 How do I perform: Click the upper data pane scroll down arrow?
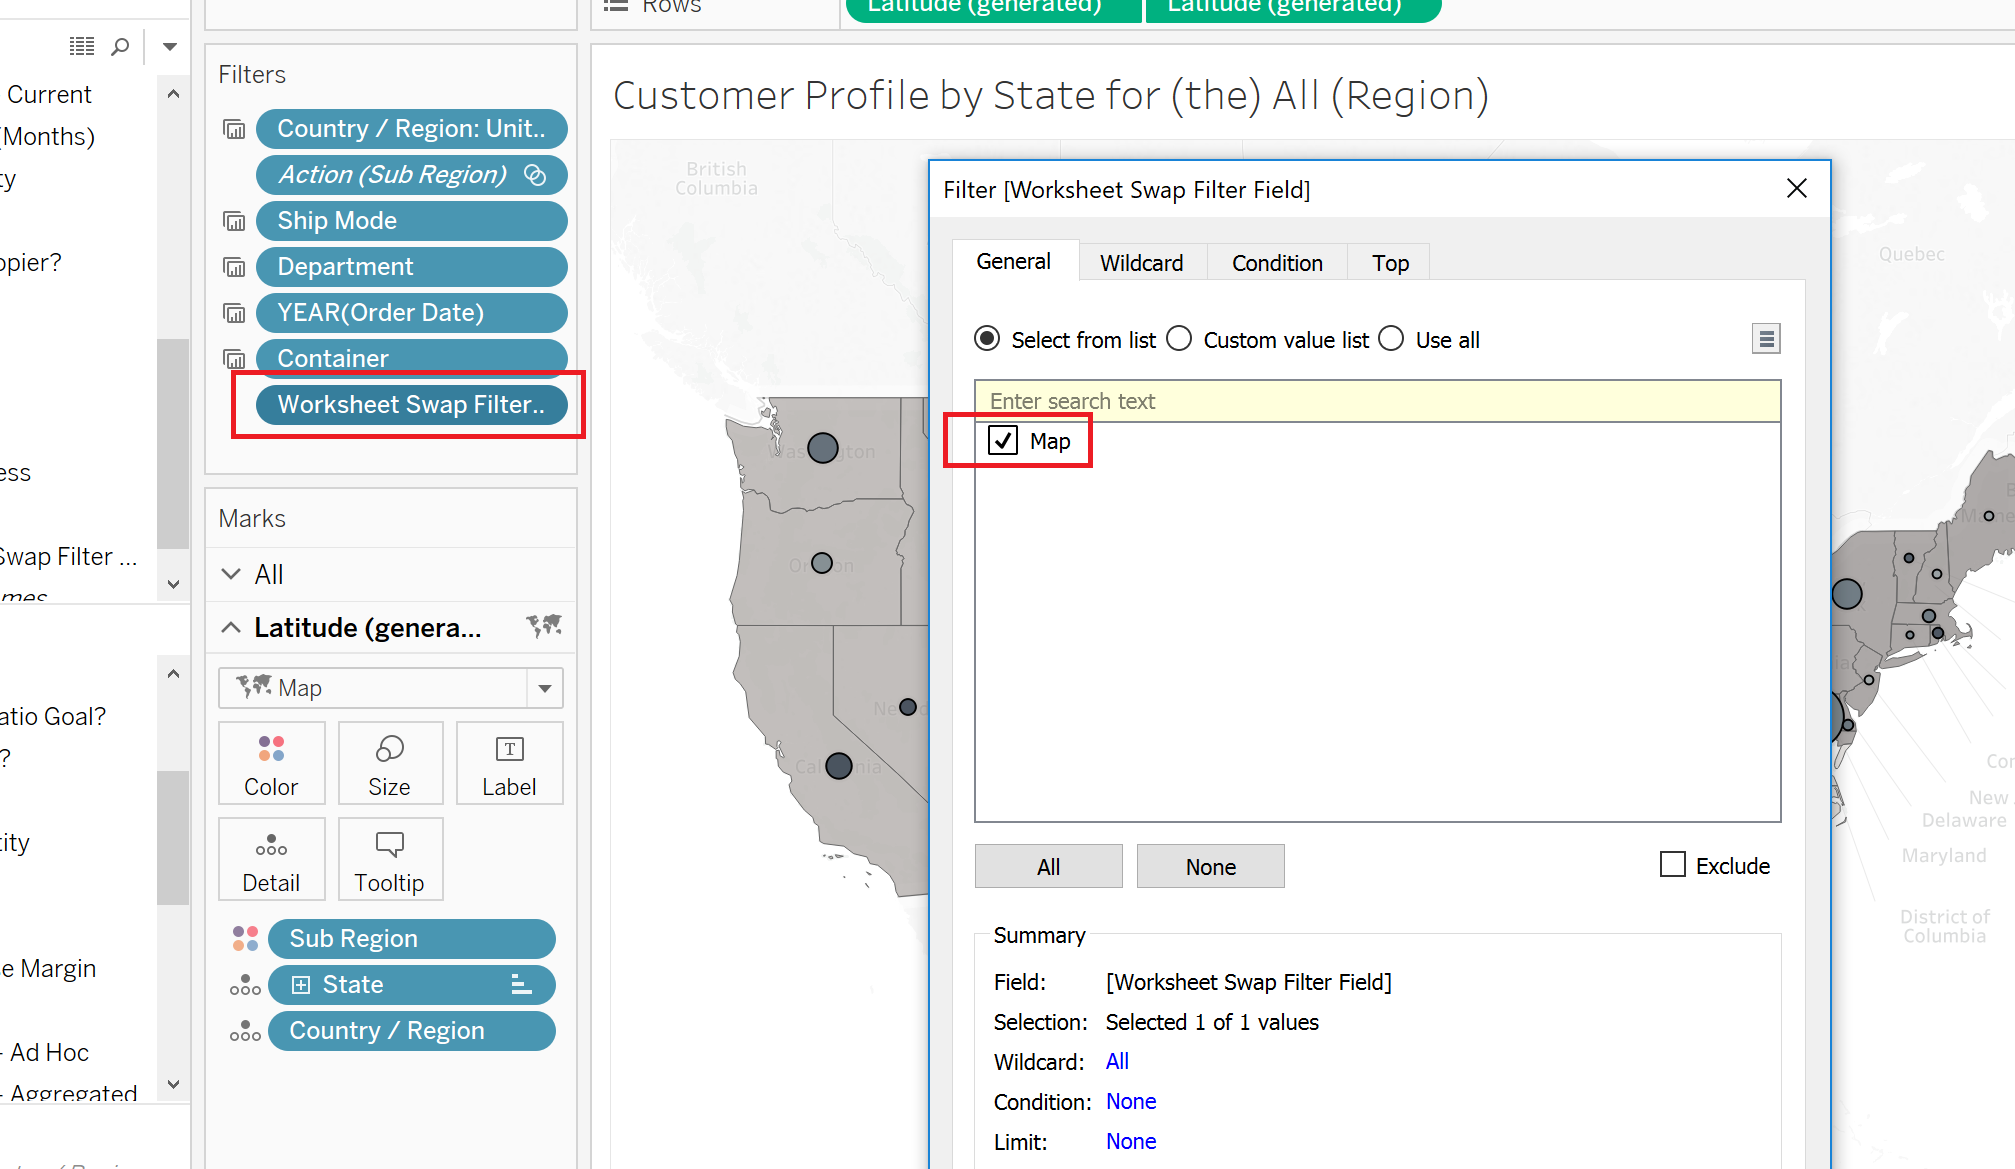pos(173,584)
